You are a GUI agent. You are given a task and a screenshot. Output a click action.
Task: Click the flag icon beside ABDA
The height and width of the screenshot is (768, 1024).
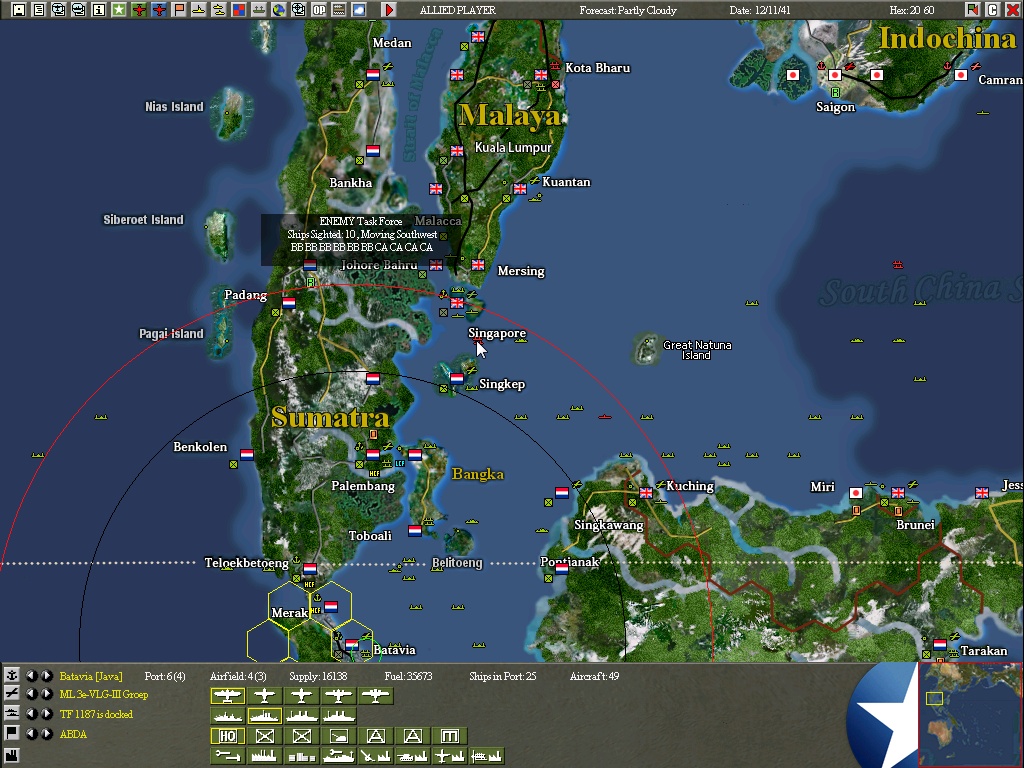click(x=12, y=733)
